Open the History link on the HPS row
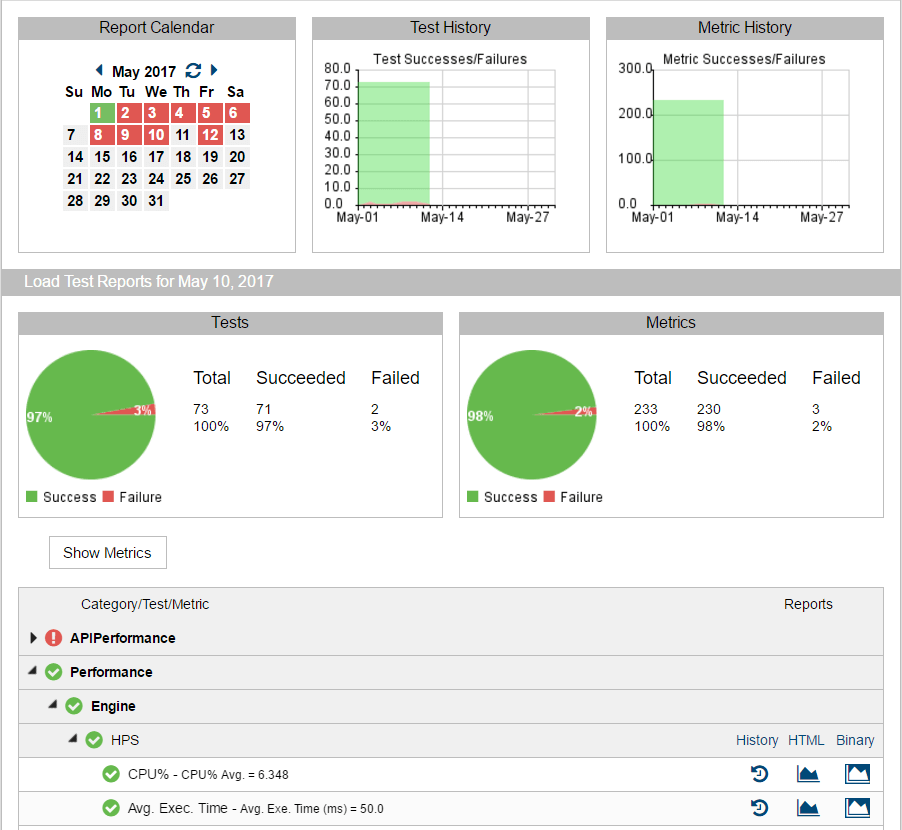902x830 pixels. click(x=757, y=740)
